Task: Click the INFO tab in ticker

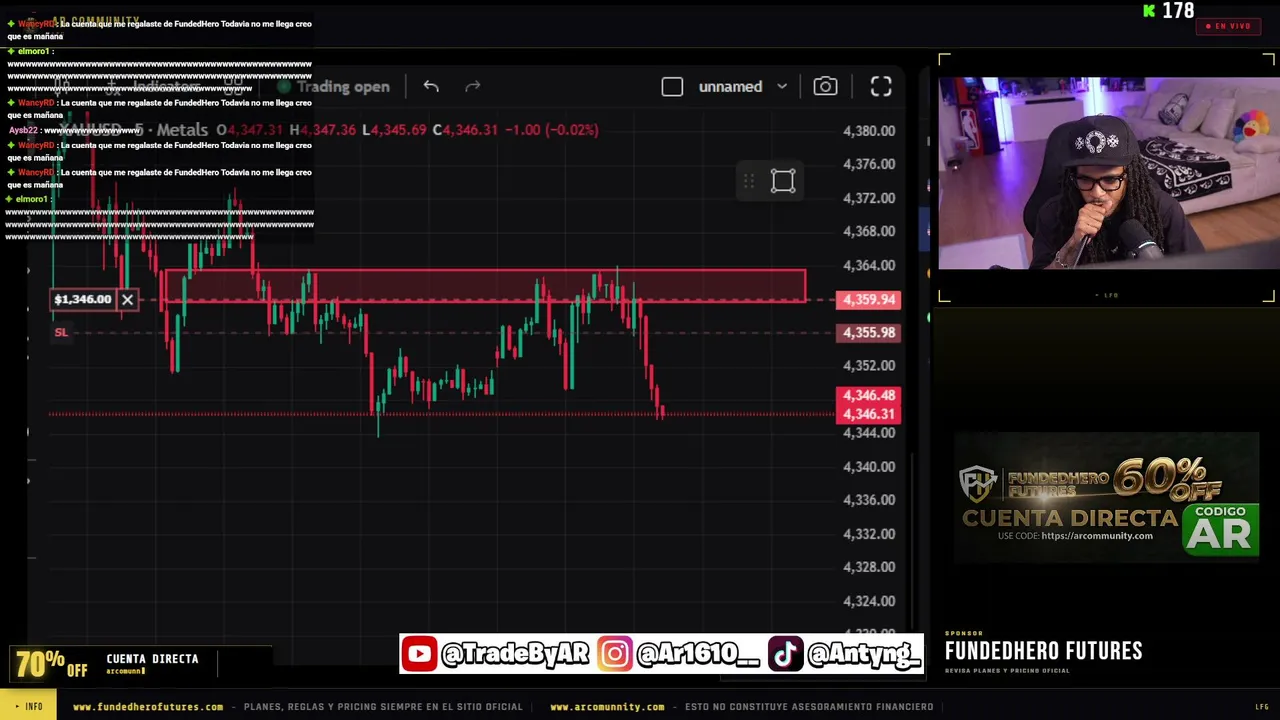Action: [29, 707]
